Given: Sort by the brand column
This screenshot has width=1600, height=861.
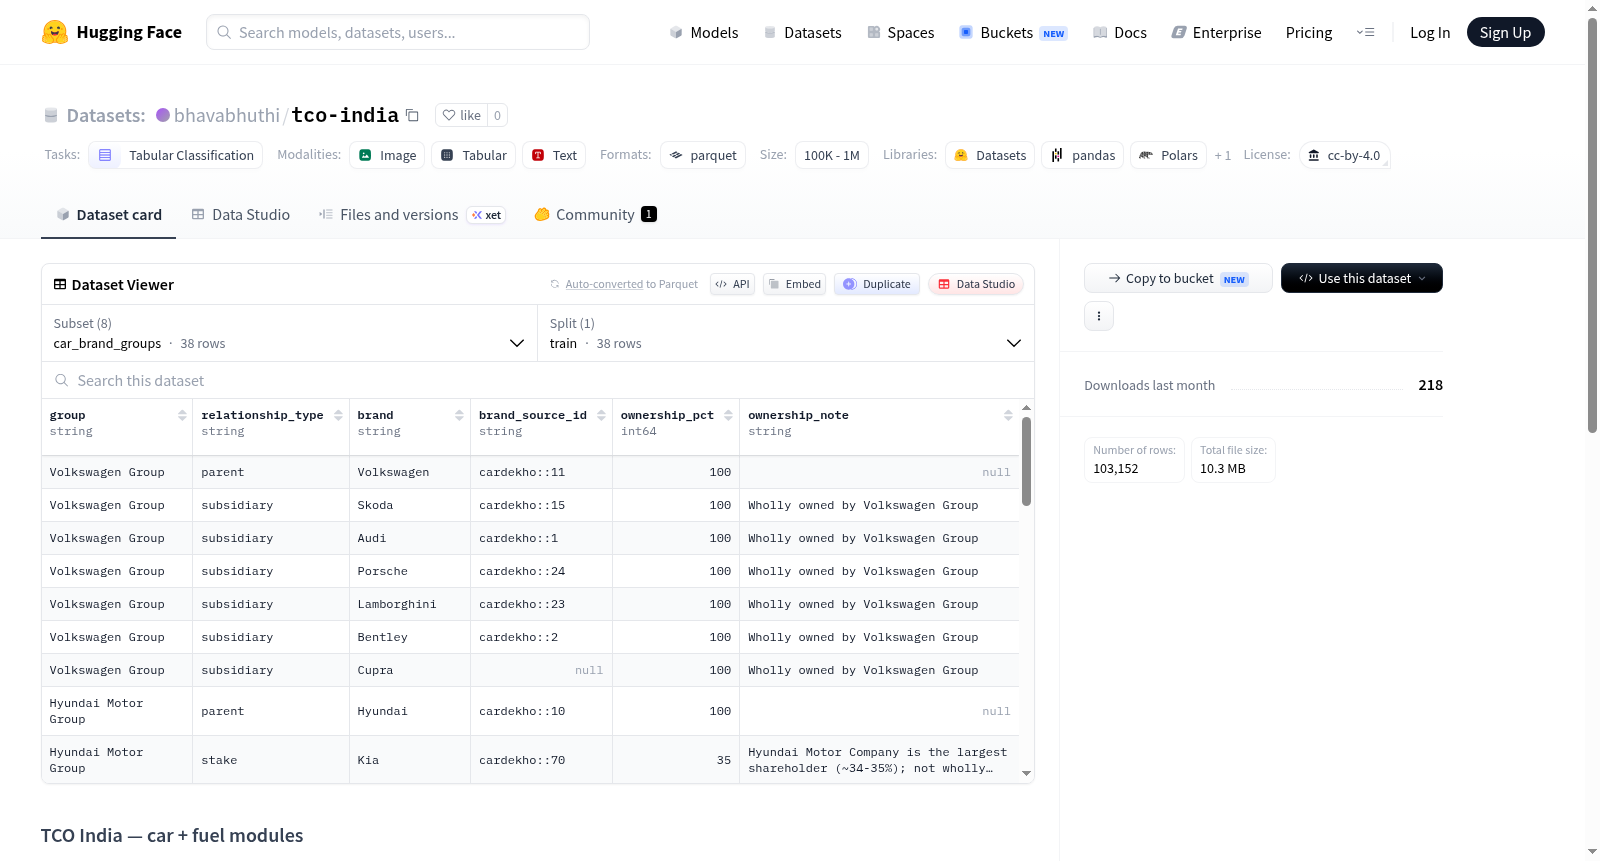Looking at the screenshot, I should [x=460, y=415].
